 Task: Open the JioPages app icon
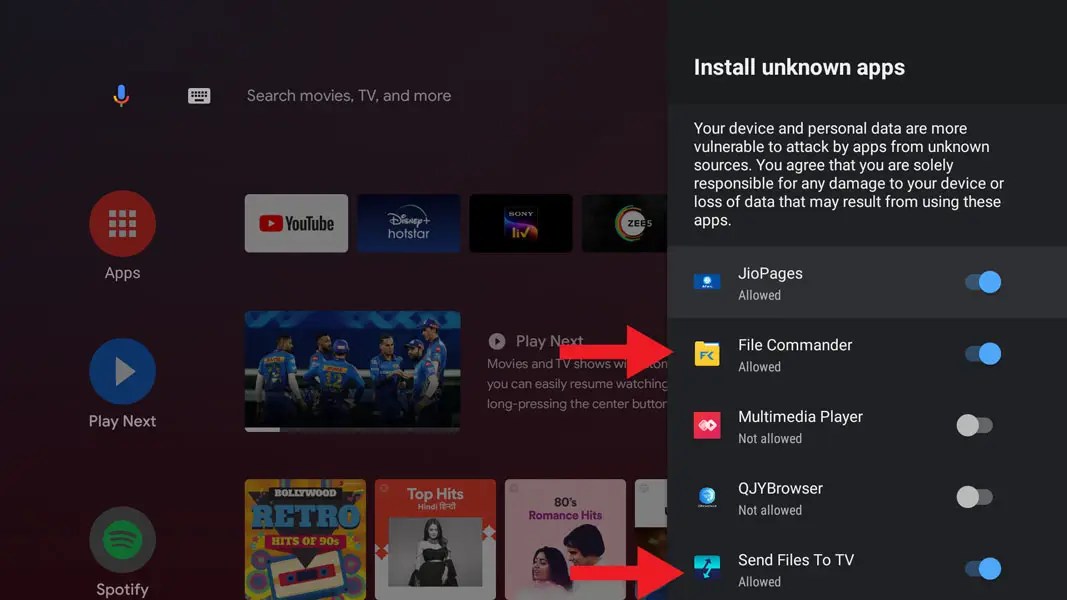708,282
